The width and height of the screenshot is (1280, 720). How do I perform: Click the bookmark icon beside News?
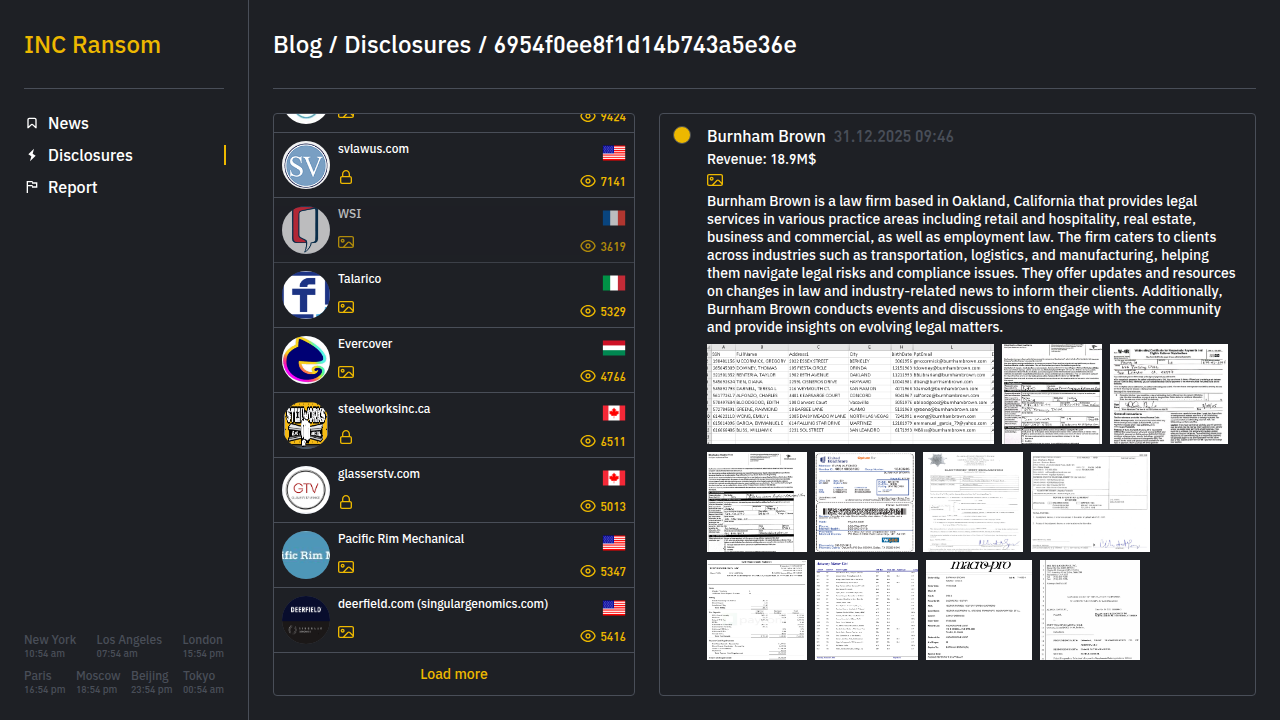pyautogui.click(x=32, y=123)
